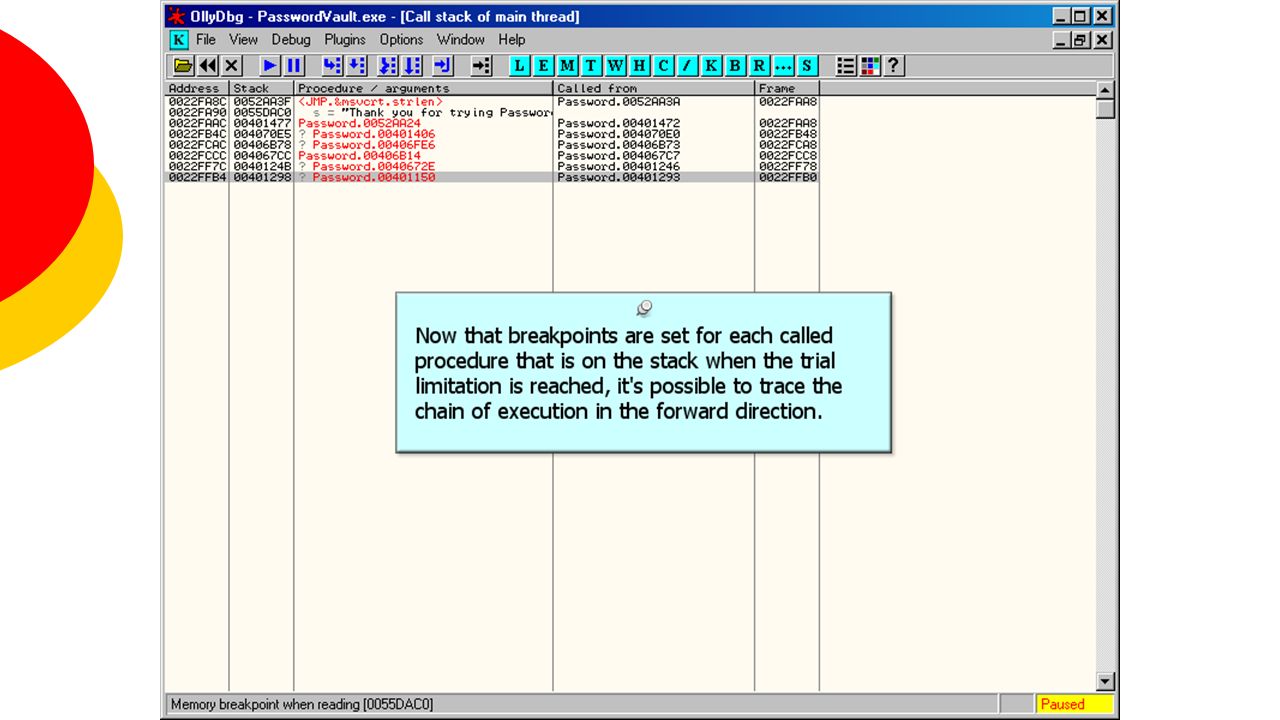Open Memory map with M button
Image resolution: width=1280 pixels, height=720 pixels.
(567, 66)
